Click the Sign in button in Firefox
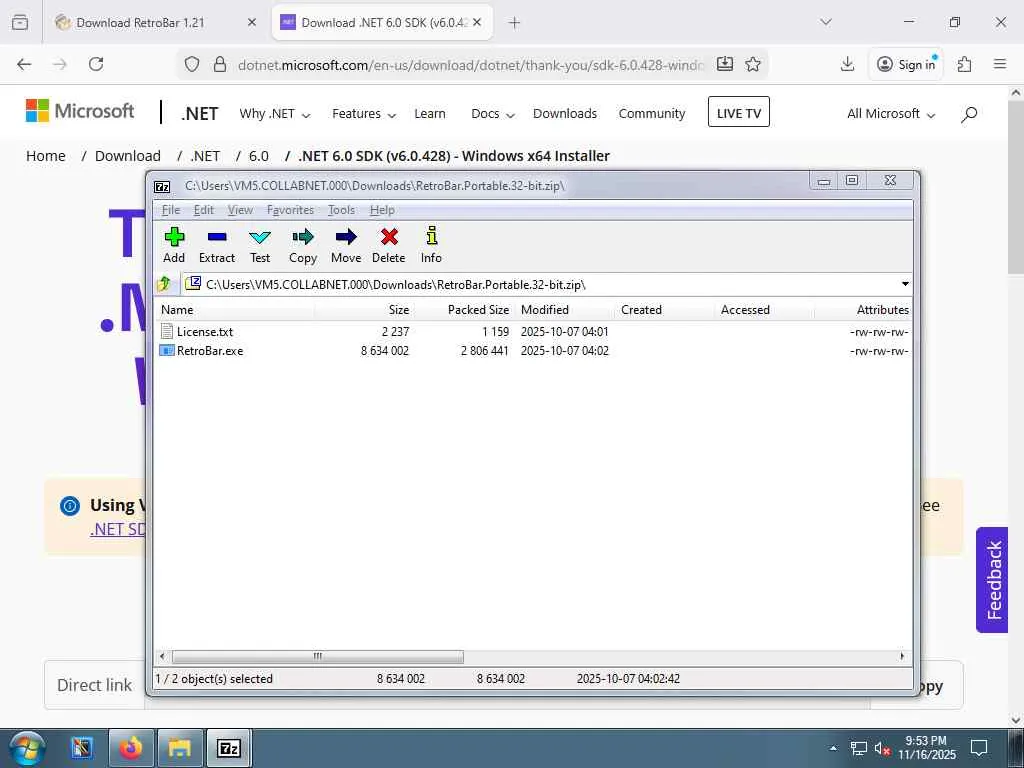 tap(906, 64)
